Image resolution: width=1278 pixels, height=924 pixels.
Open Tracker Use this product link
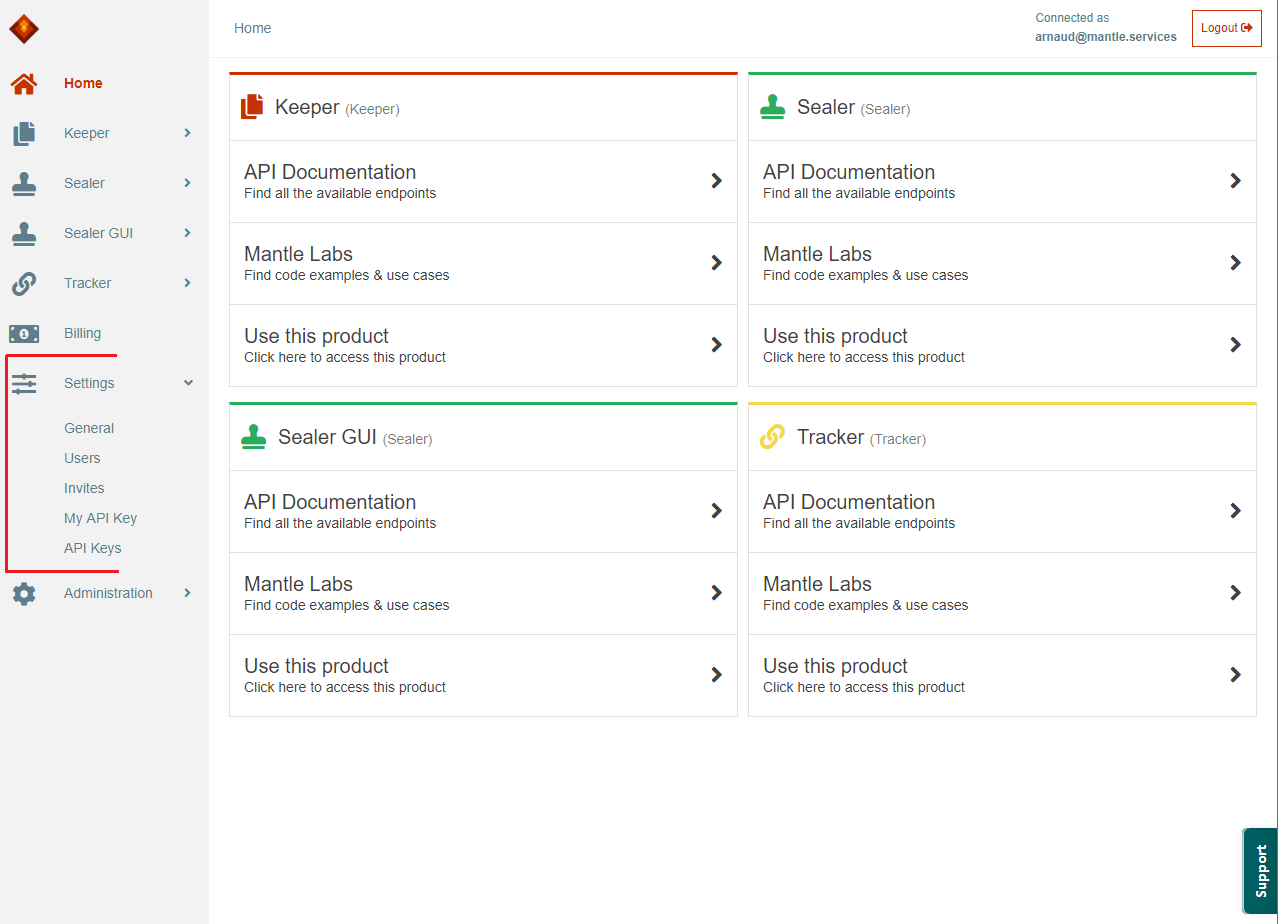[1002, 675]
